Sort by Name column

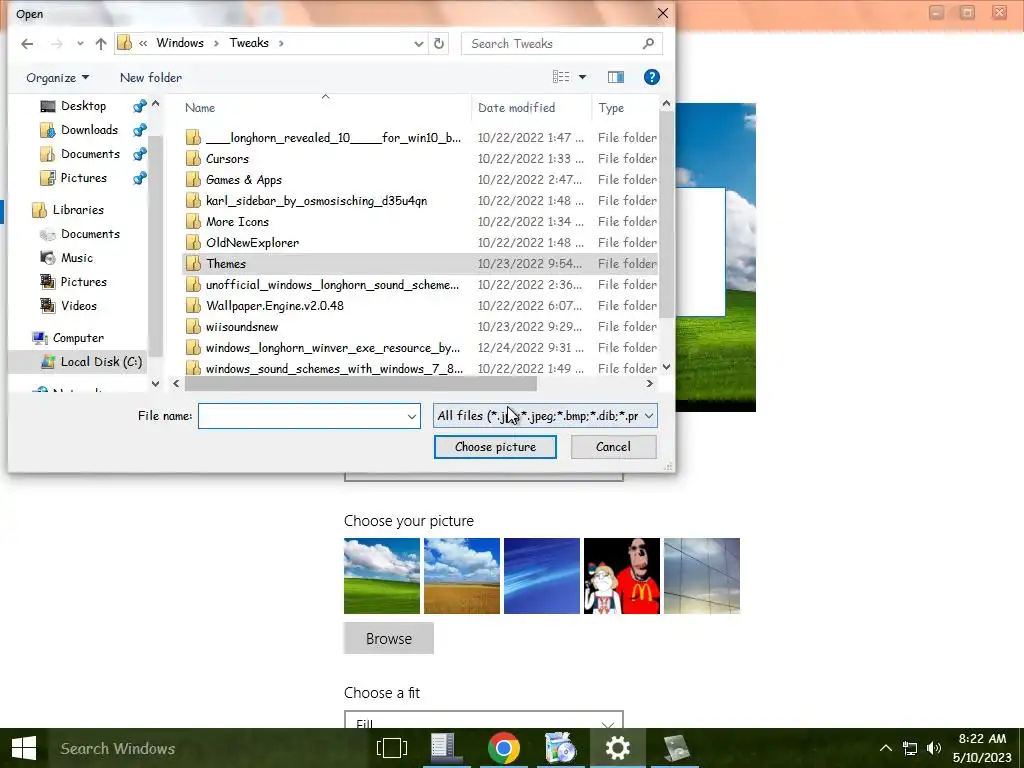[x=200, y=108]
